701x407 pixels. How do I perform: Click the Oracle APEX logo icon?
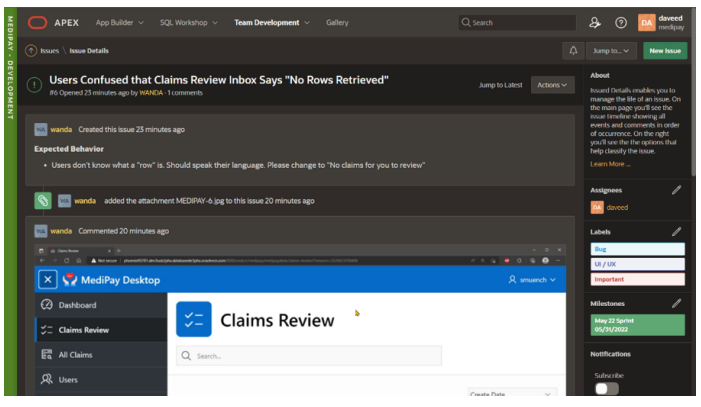[37, 22]
